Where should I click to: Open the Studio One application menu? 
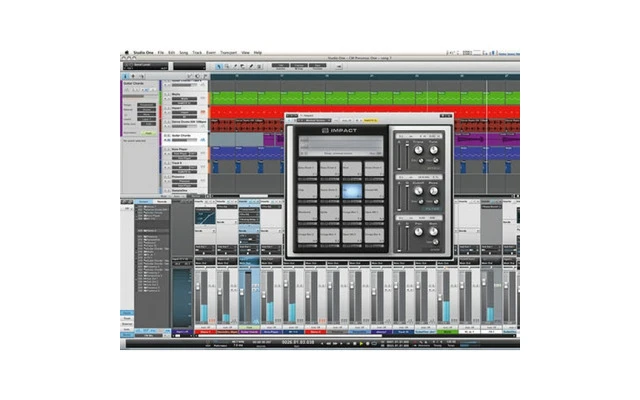tap(143, 53)
